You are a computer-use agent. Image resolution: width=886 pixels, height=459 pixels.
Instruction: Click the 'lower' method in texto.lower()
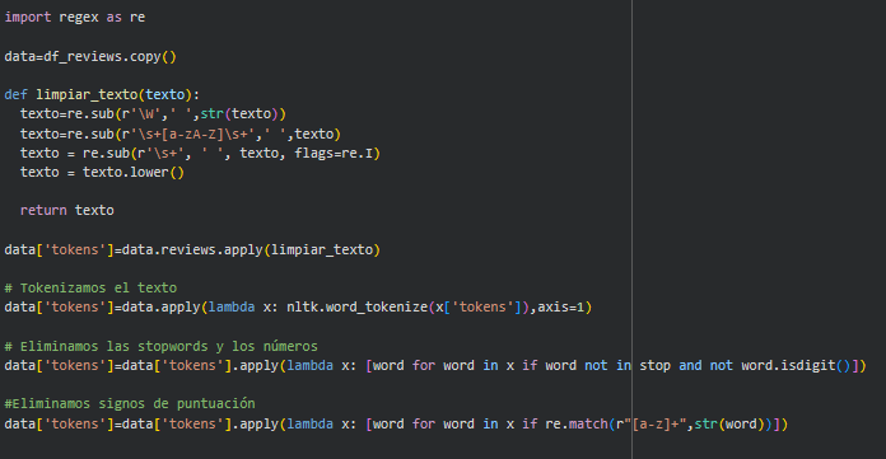point(149,172)
